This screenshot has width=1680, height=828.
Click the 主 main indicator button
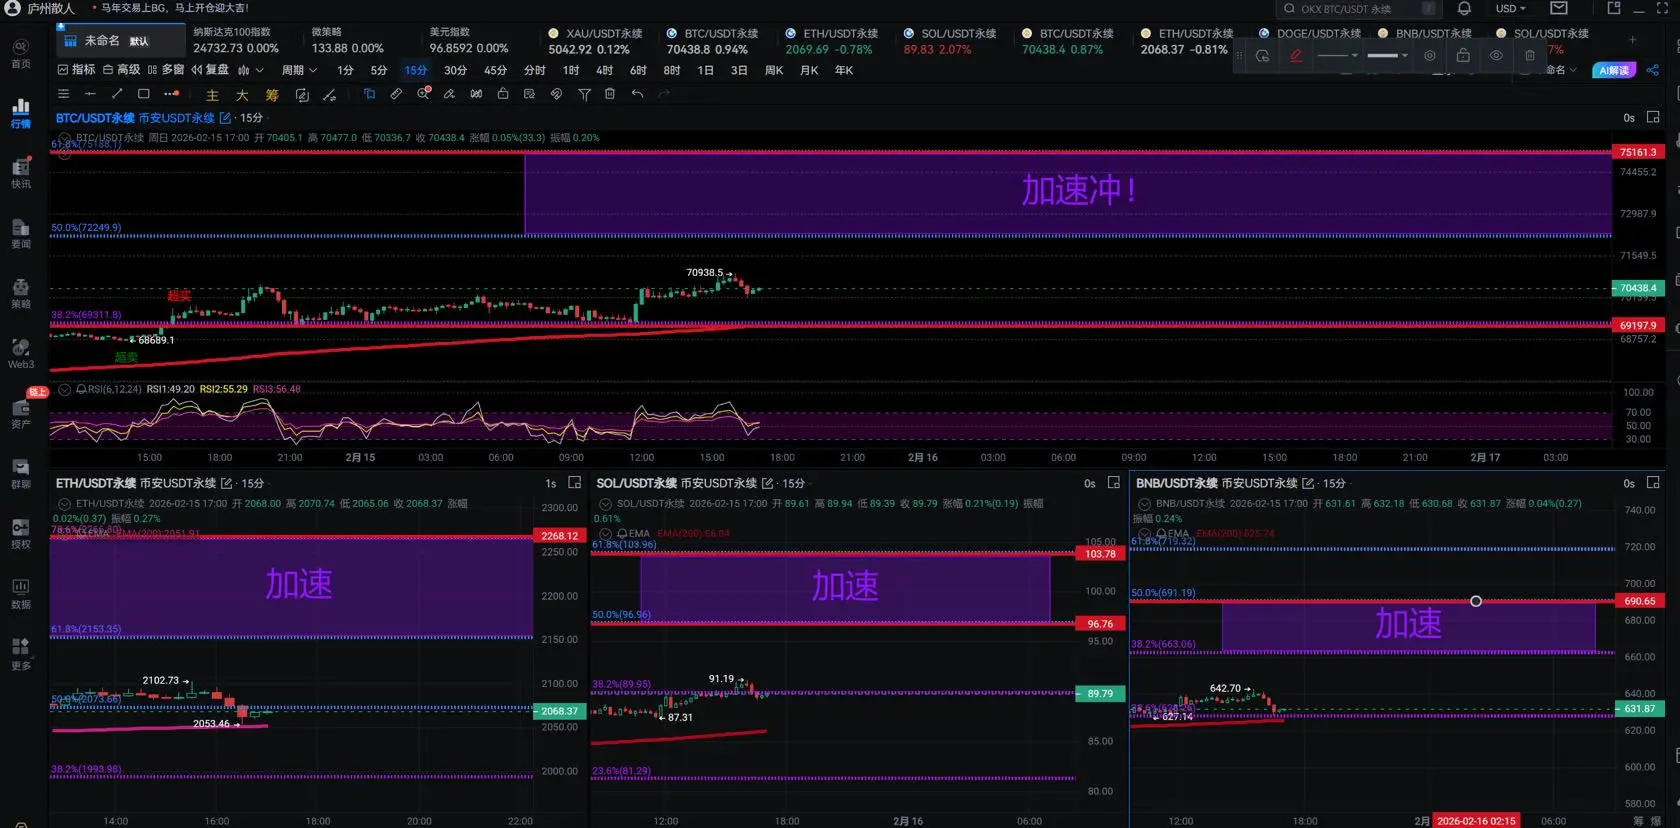(212, 95)
